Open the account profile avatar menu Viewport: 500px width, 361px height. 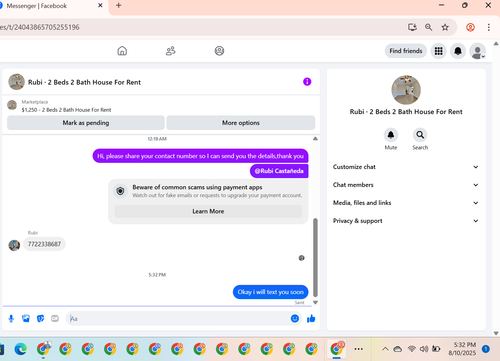[477, 51]
